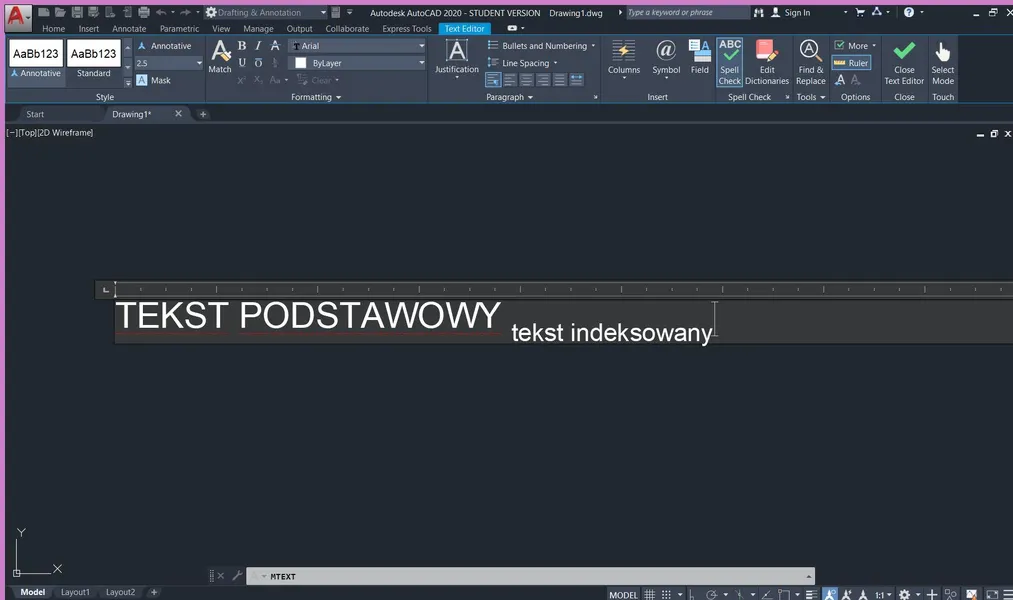This screenshot has height=600, width=1013.
Task: Toggle the Ruler display
Action: [852, 62]
